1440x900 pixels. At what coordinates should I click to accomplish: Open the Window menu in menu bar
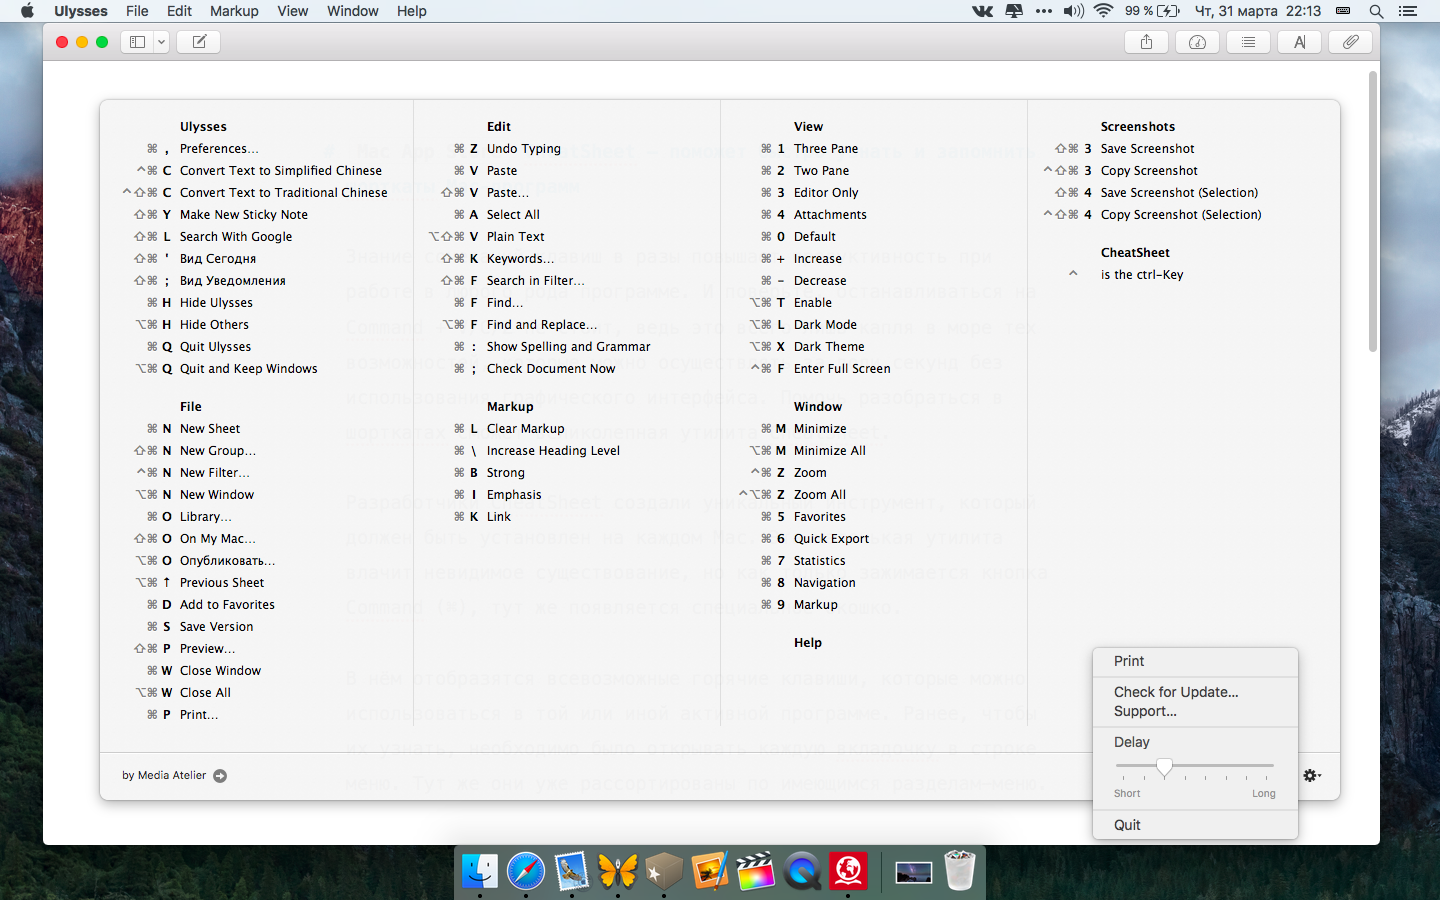[352, 11]
